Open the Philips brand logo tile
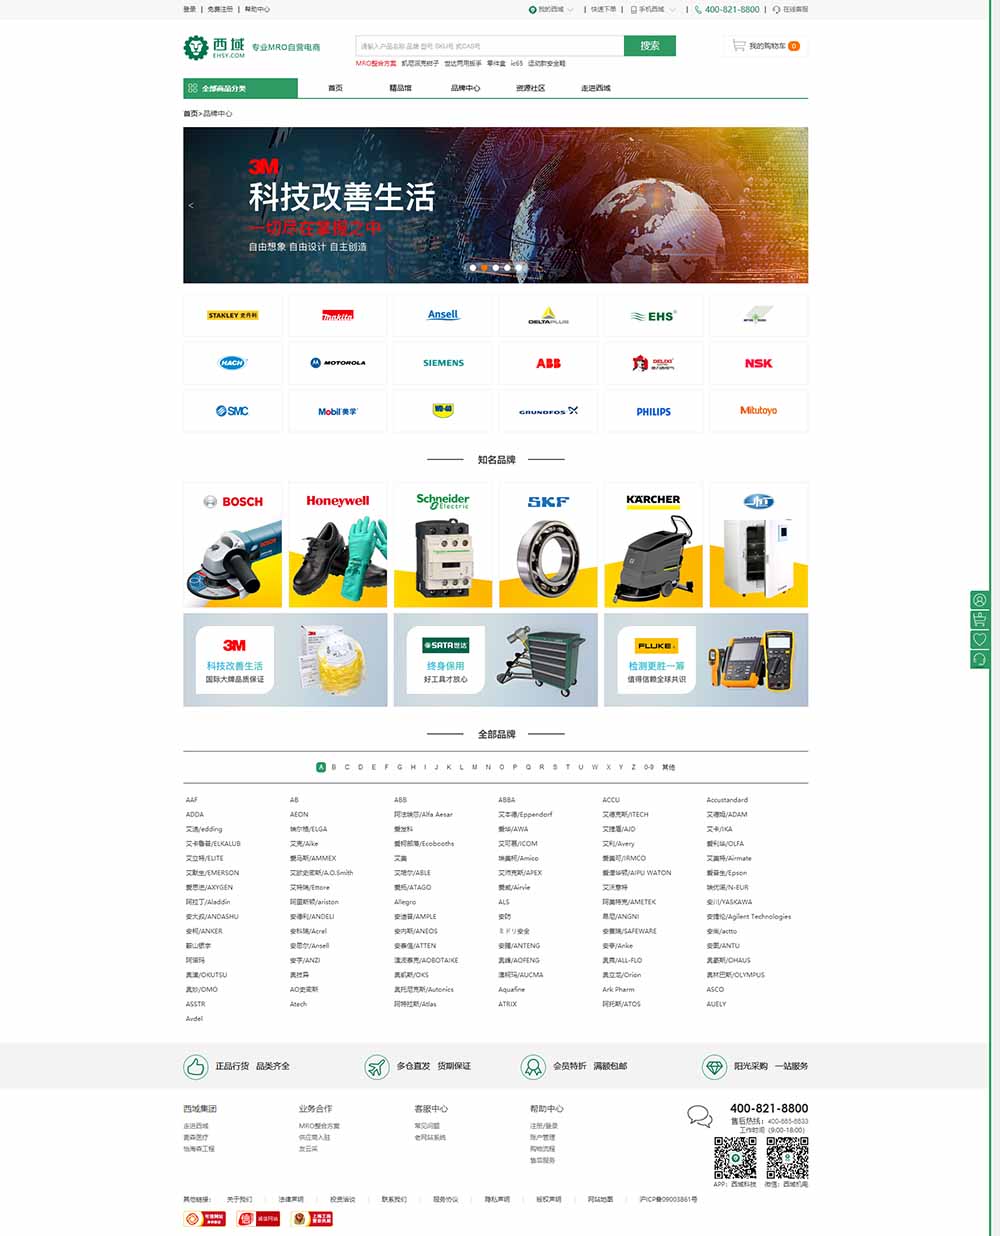 tap(653, 411)
